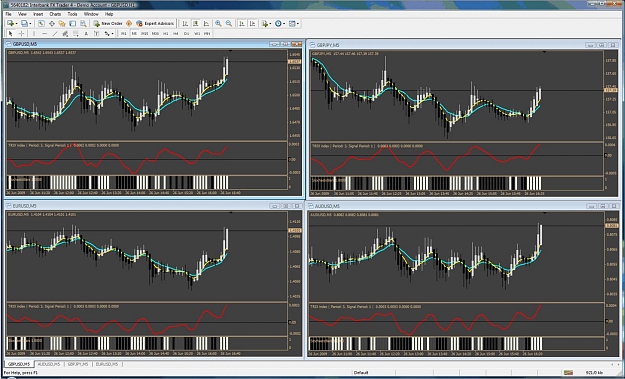
Task: Switch to candlestick chart display
Action: point(196,24)
